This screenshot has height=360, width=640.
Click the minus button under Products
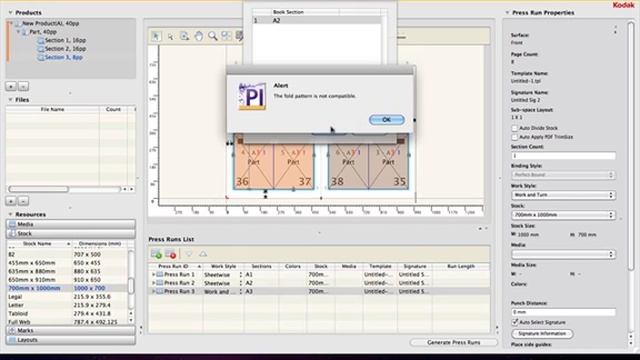coord(23,86)
